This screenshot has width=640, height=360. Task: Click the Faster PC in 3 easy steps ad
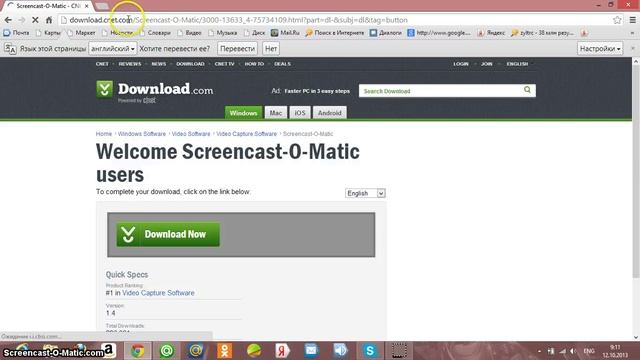coord(317,91)
